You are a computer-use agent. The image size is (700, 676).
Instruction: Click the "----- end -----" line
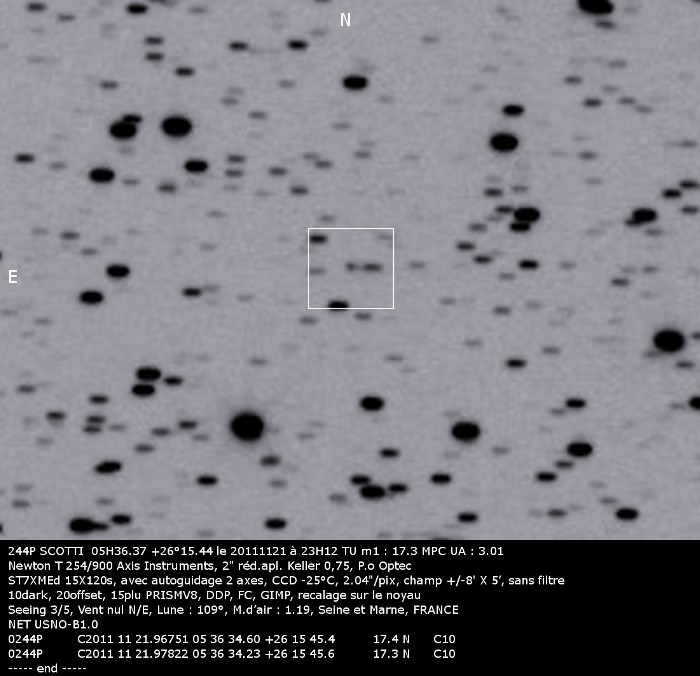[47, 668]
